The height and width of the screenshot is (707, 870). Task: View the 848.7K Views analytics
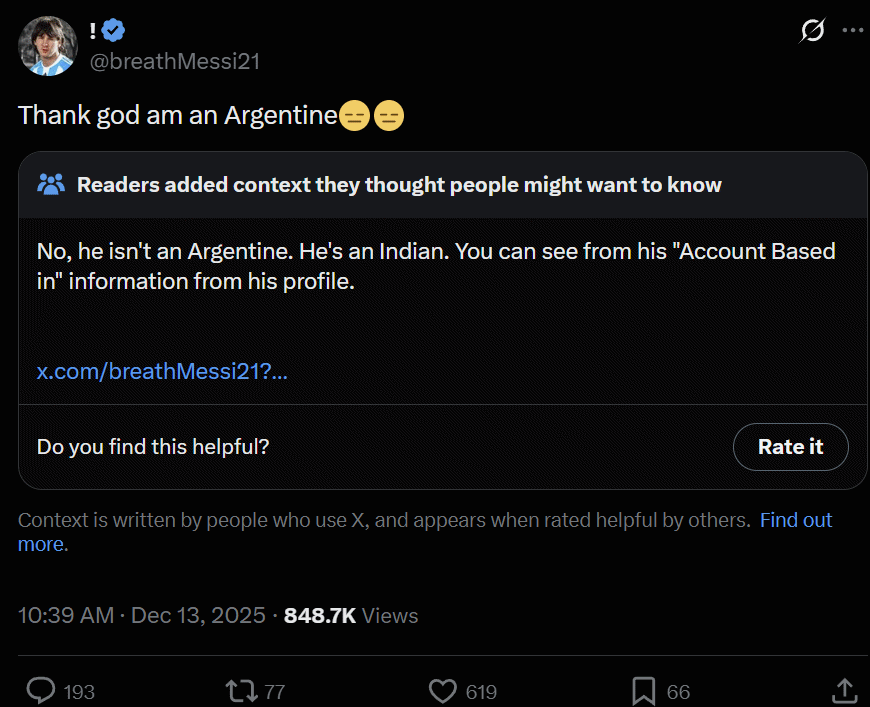click(351, 615)
